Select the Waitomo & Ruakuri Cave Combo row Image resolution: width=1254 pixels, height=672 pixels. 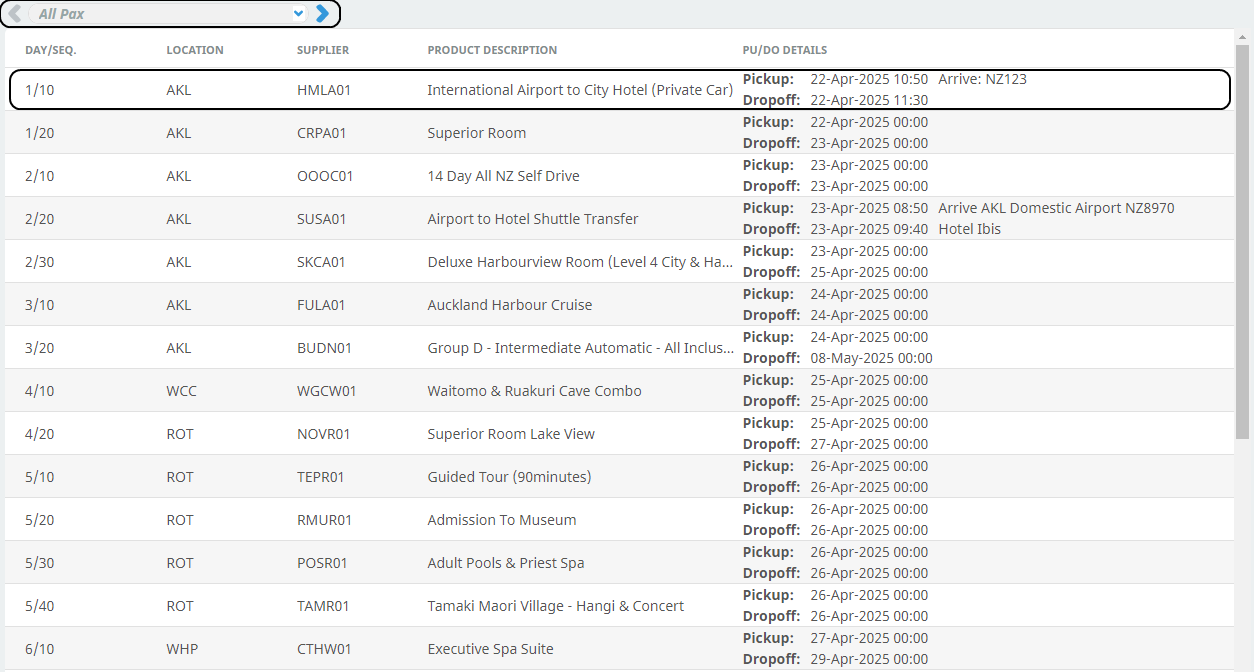click(534, 391)
